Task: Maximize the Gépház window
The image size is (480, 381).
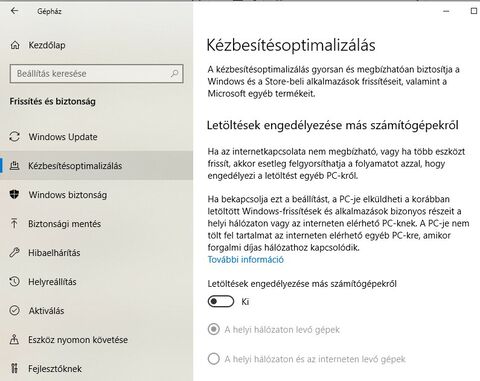Action: [x=474, y=11]
